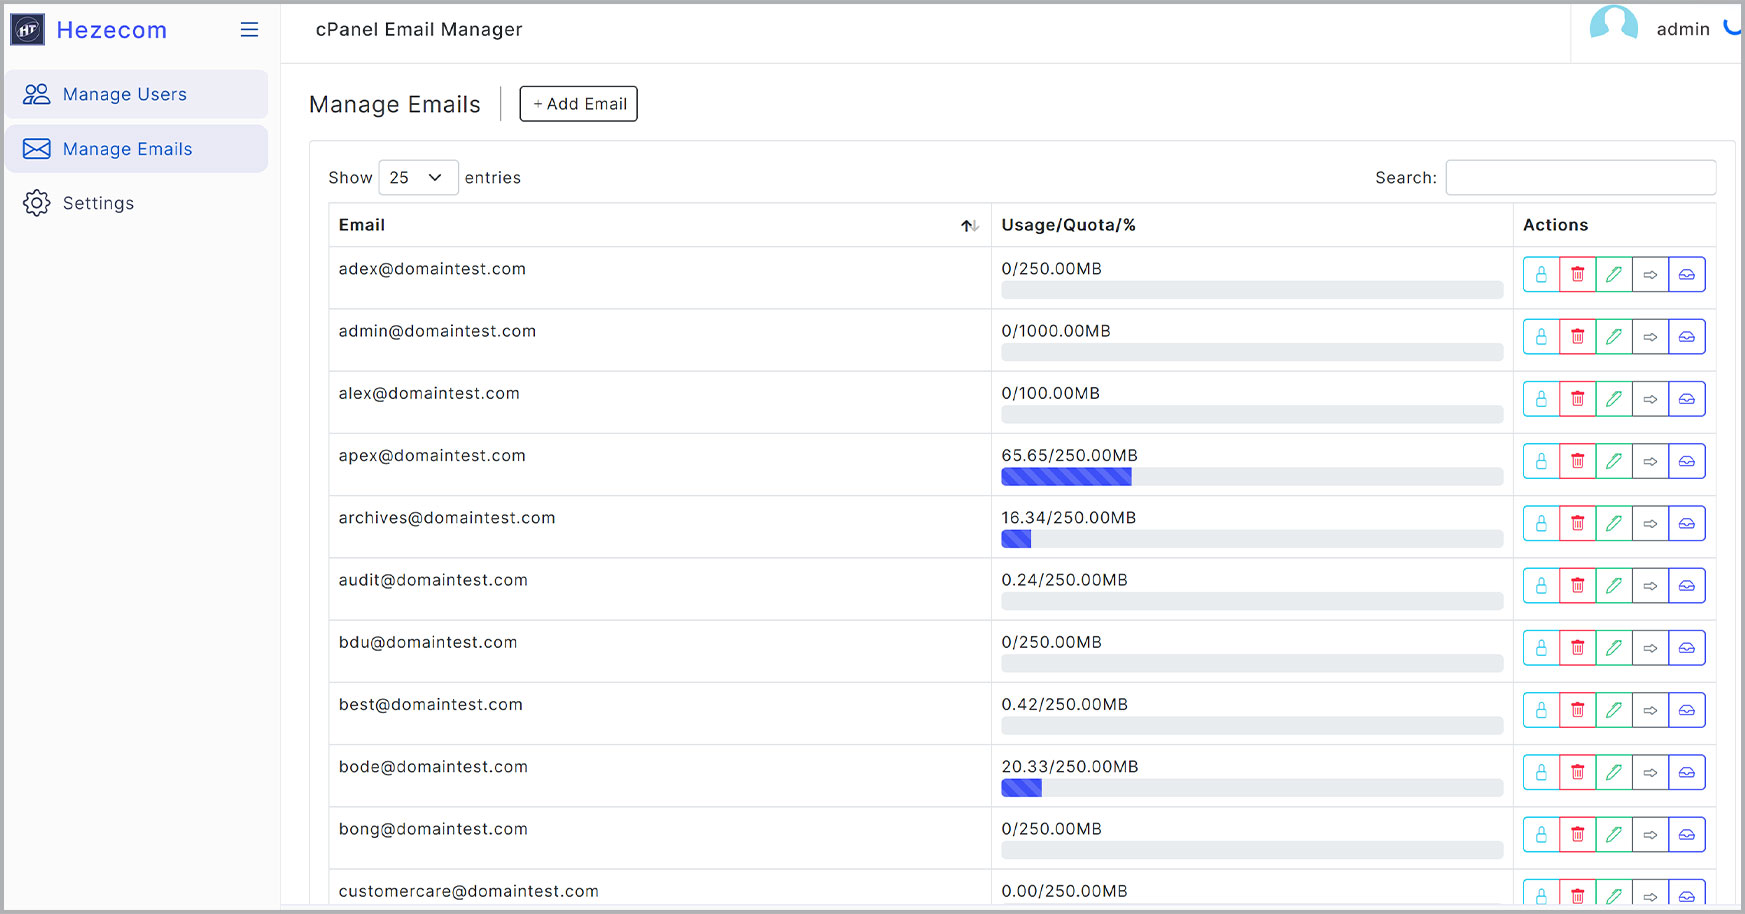The image size is (1745, 914).
Task: Open the inbox icon for audit@domaintest.com
Action: (x=1687, y=586)
